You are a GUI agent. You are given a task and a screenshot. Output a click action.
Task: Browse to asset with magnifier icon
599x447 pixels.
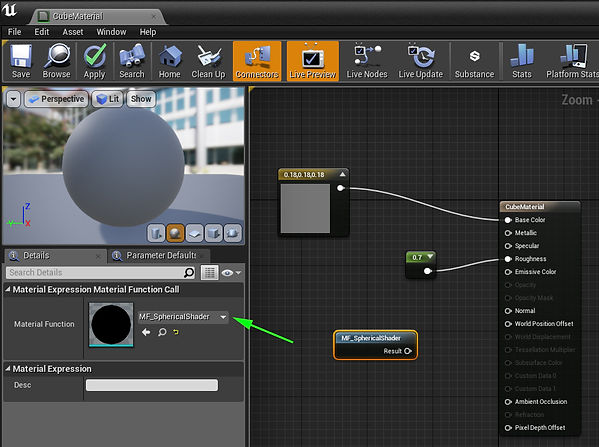click(x=162, y=332)
